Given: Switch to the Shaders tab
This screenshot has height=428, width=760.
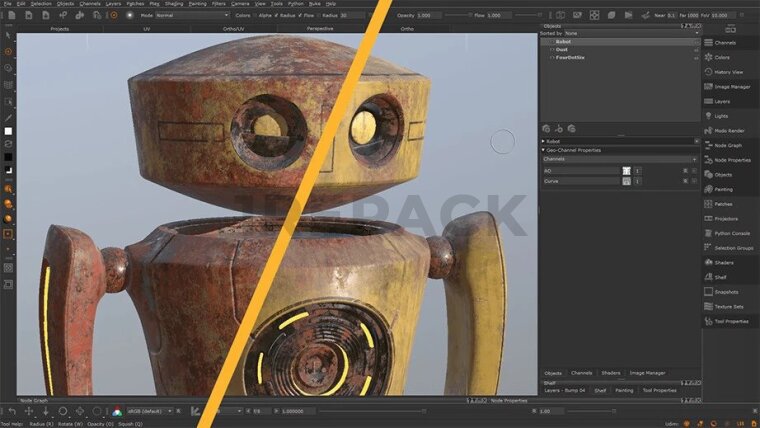Looking at the screenshot, I should [610, 373].
